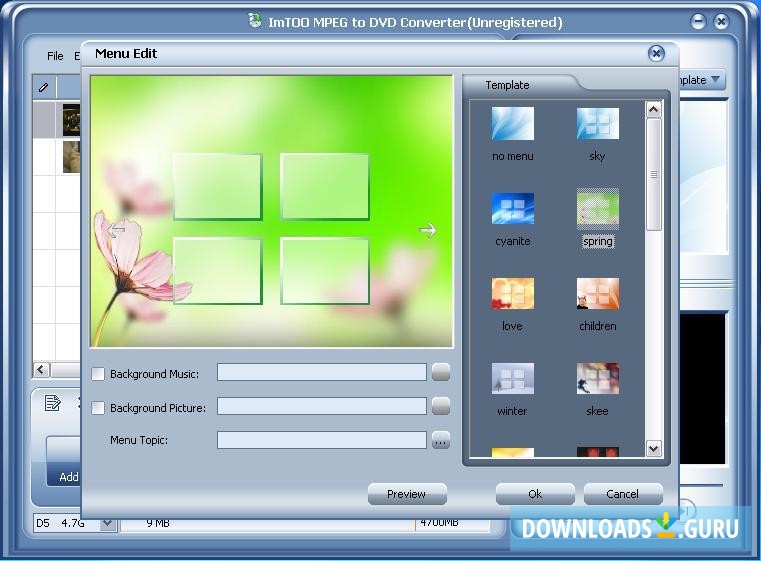Screen dimensions: 761x561
Task: Click the Background Picture path field
Action: pyautogui.click(x=322, y=406)
